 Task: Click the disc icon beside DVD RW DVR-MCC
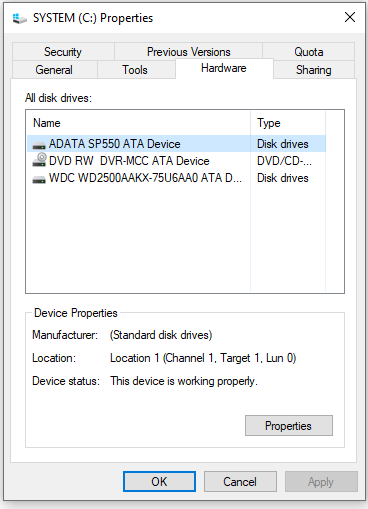click(39, 160)
